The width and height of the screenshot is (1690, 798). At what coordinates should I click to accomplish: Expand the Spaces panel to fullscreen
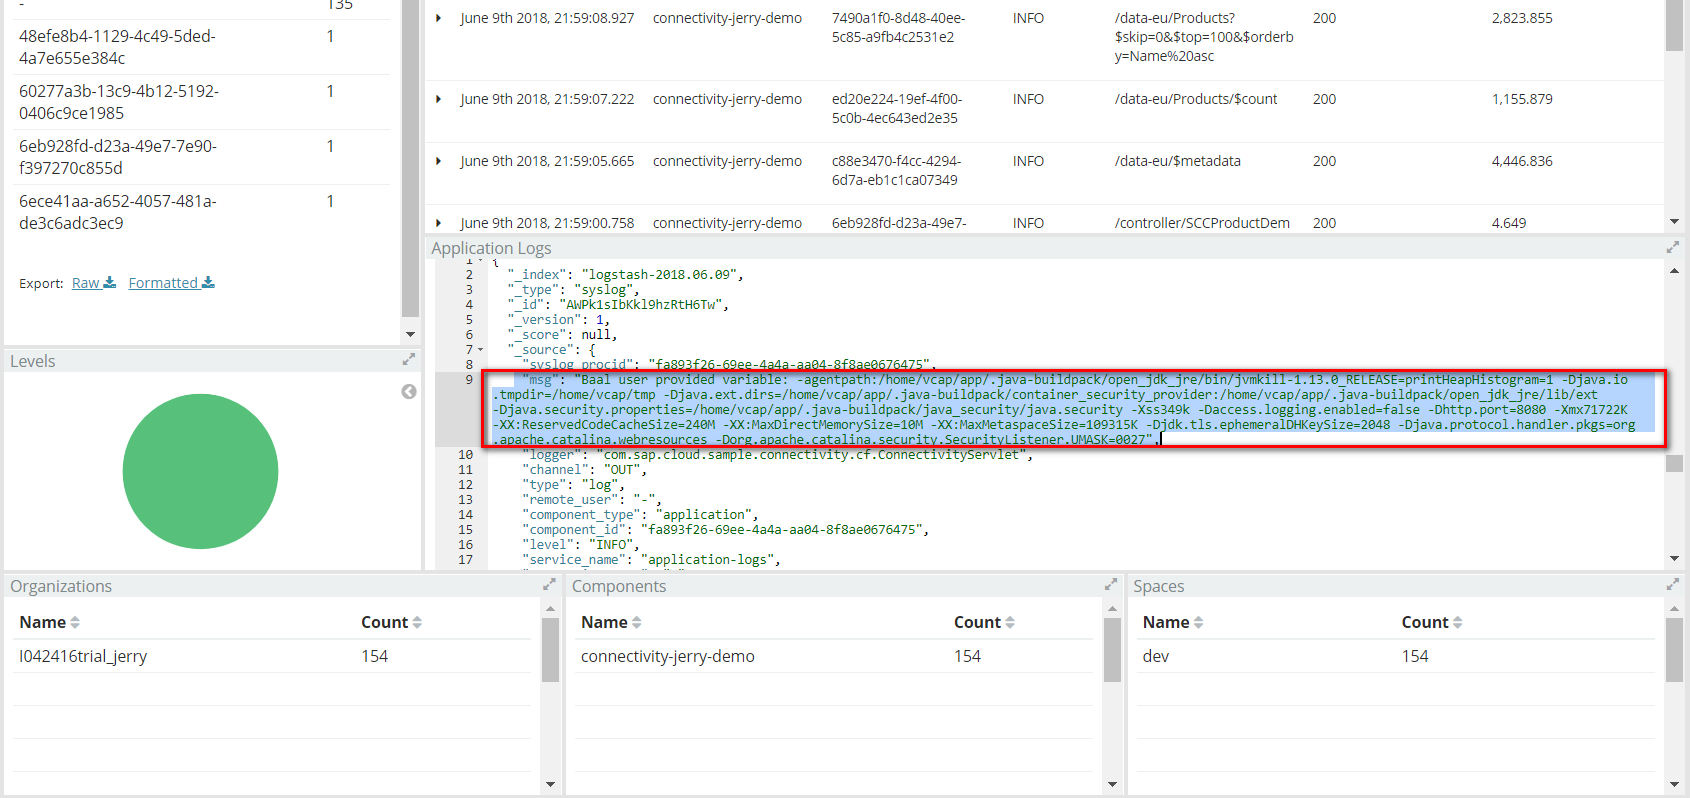(x=1673, y=584)
